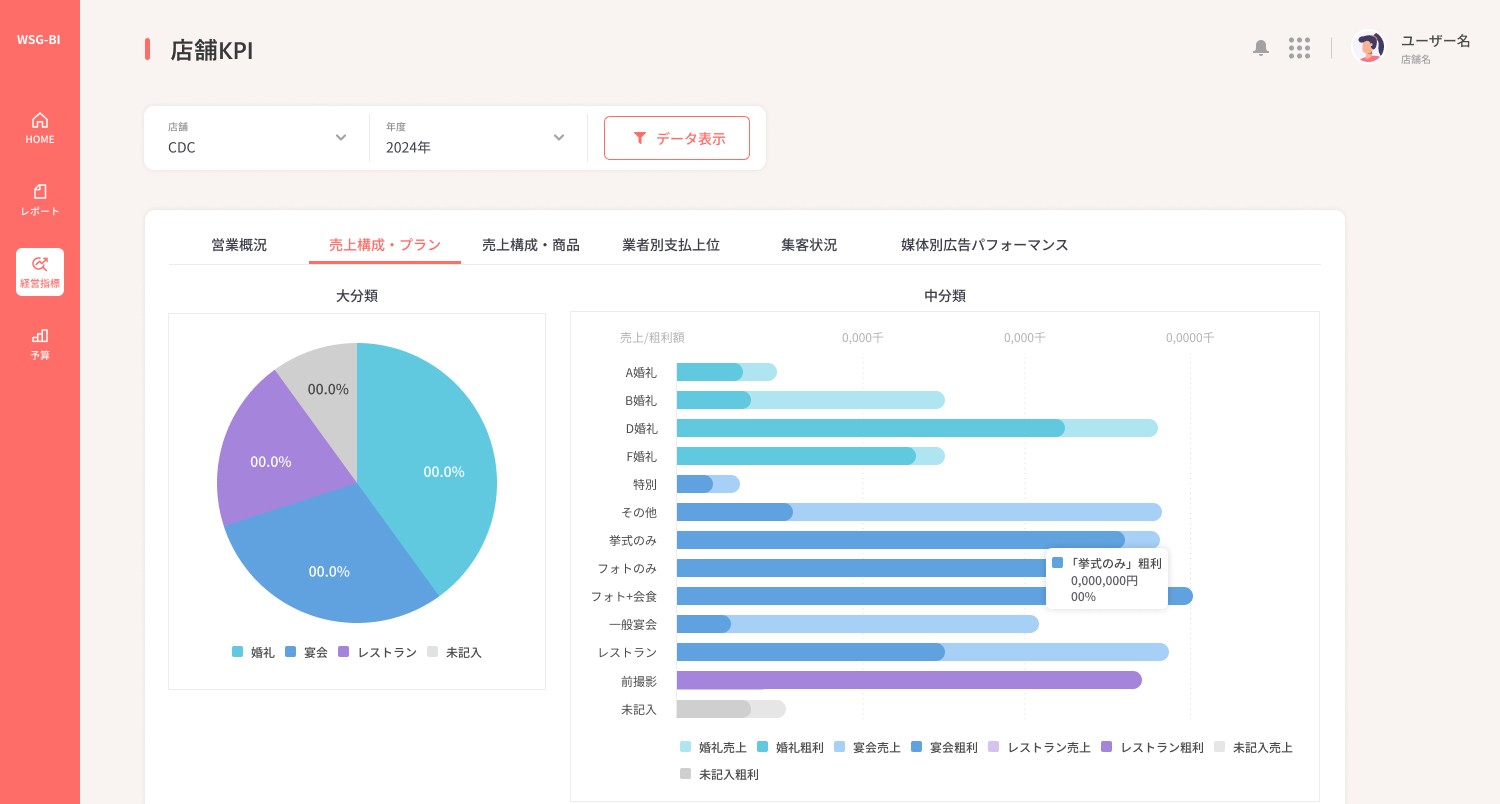This screenshot has height=804, width=1500.
Task: Switch to the 売上構成・商品 tab
Action: coord(531,244)
